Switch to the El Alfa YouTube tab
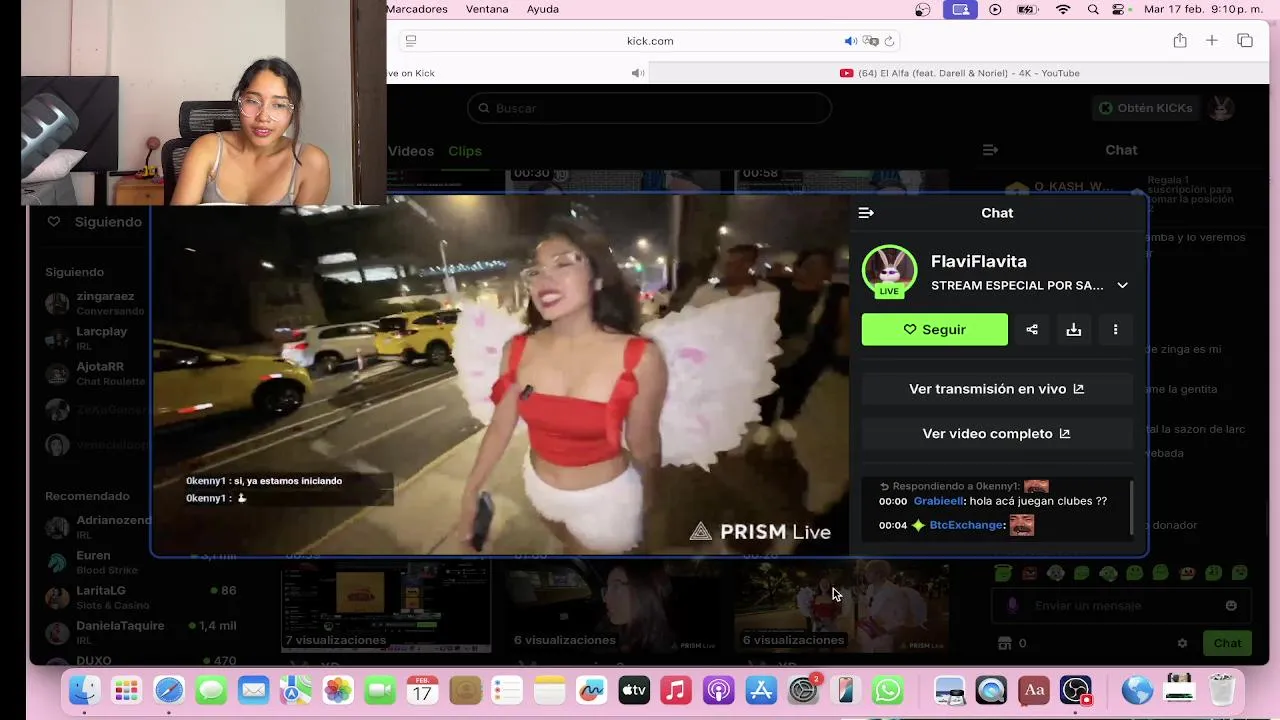The height and width of the screenshot is (720, 1280). (x=959, y=73)
